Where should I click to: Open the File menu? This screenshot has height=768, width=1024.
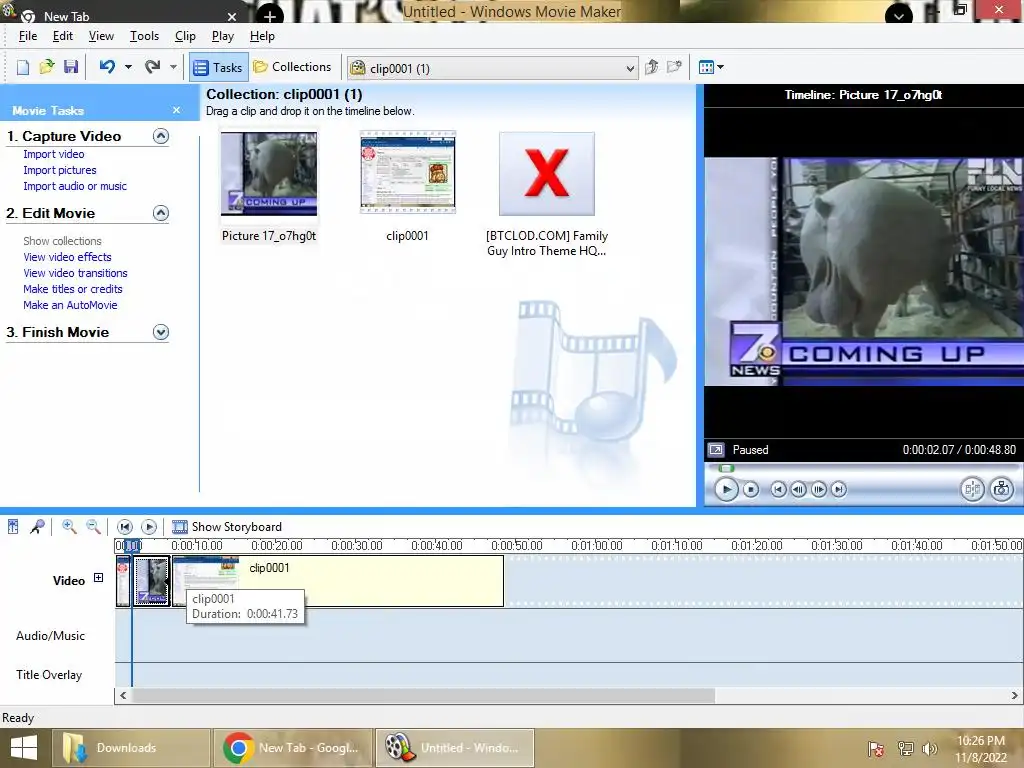[27, 36]
